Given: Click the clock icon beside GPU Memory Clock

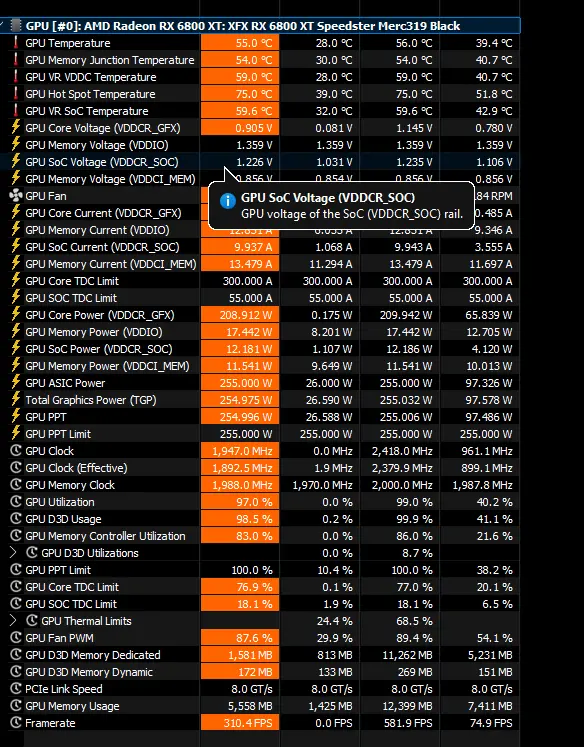Looking at the screenshot, I should tap(16, 485).
